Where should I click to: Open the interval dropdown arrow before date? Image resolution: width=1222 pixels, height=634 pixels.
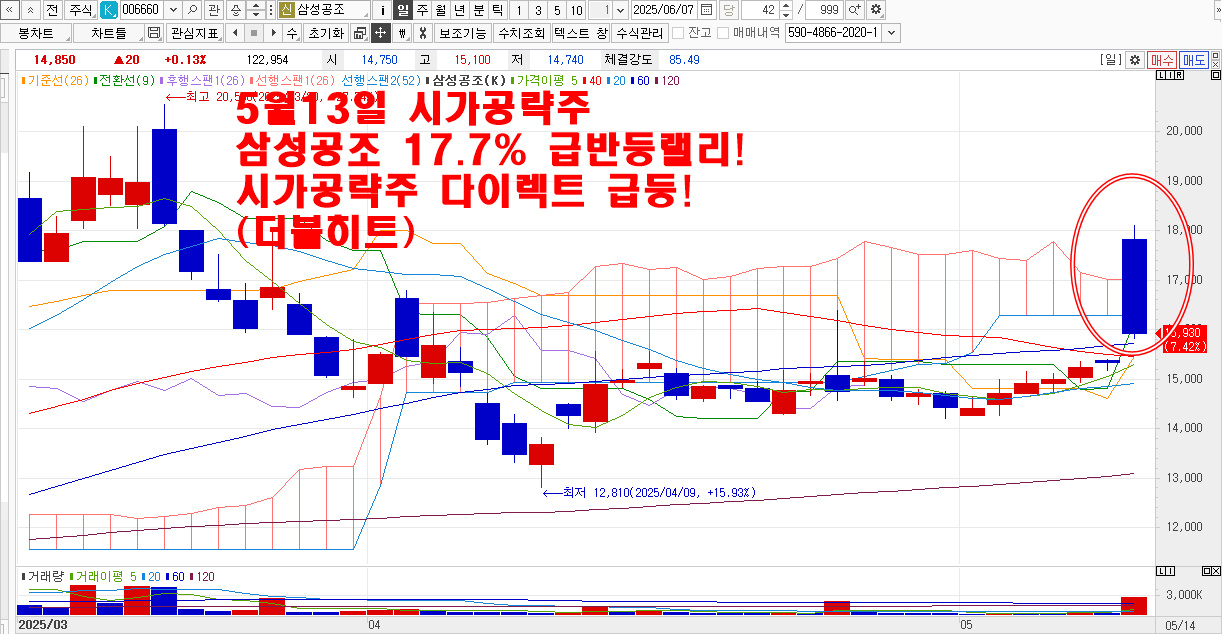click(622, 10)
